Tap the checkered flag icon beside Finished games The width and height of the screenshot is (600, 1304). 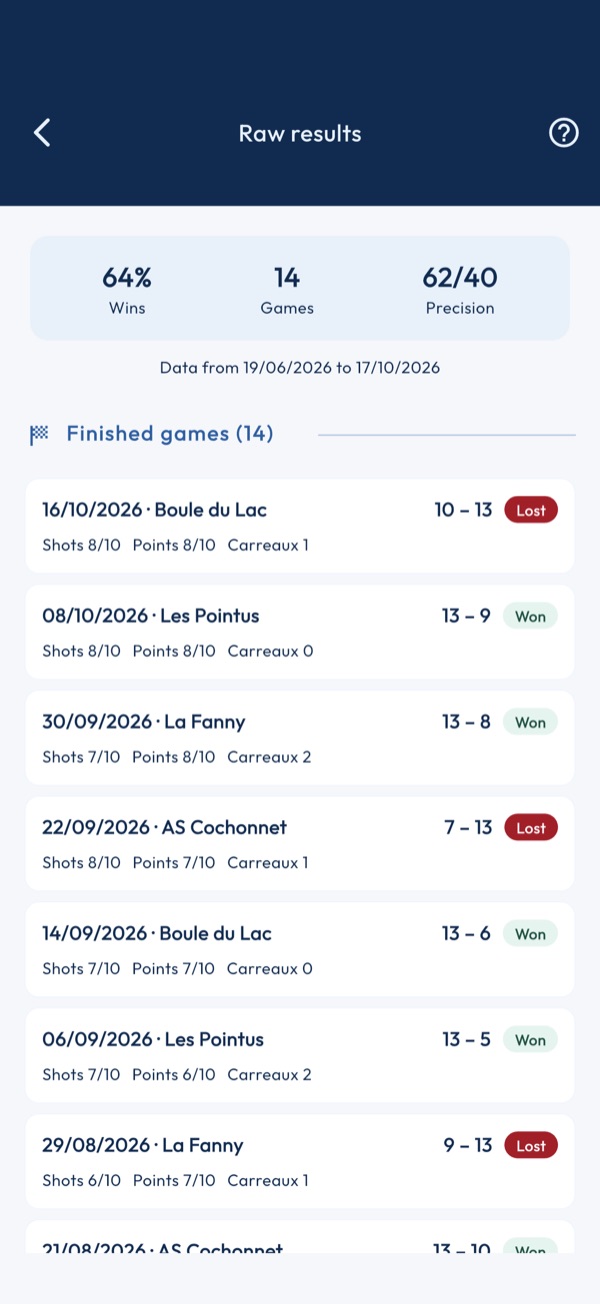point(39,434)
